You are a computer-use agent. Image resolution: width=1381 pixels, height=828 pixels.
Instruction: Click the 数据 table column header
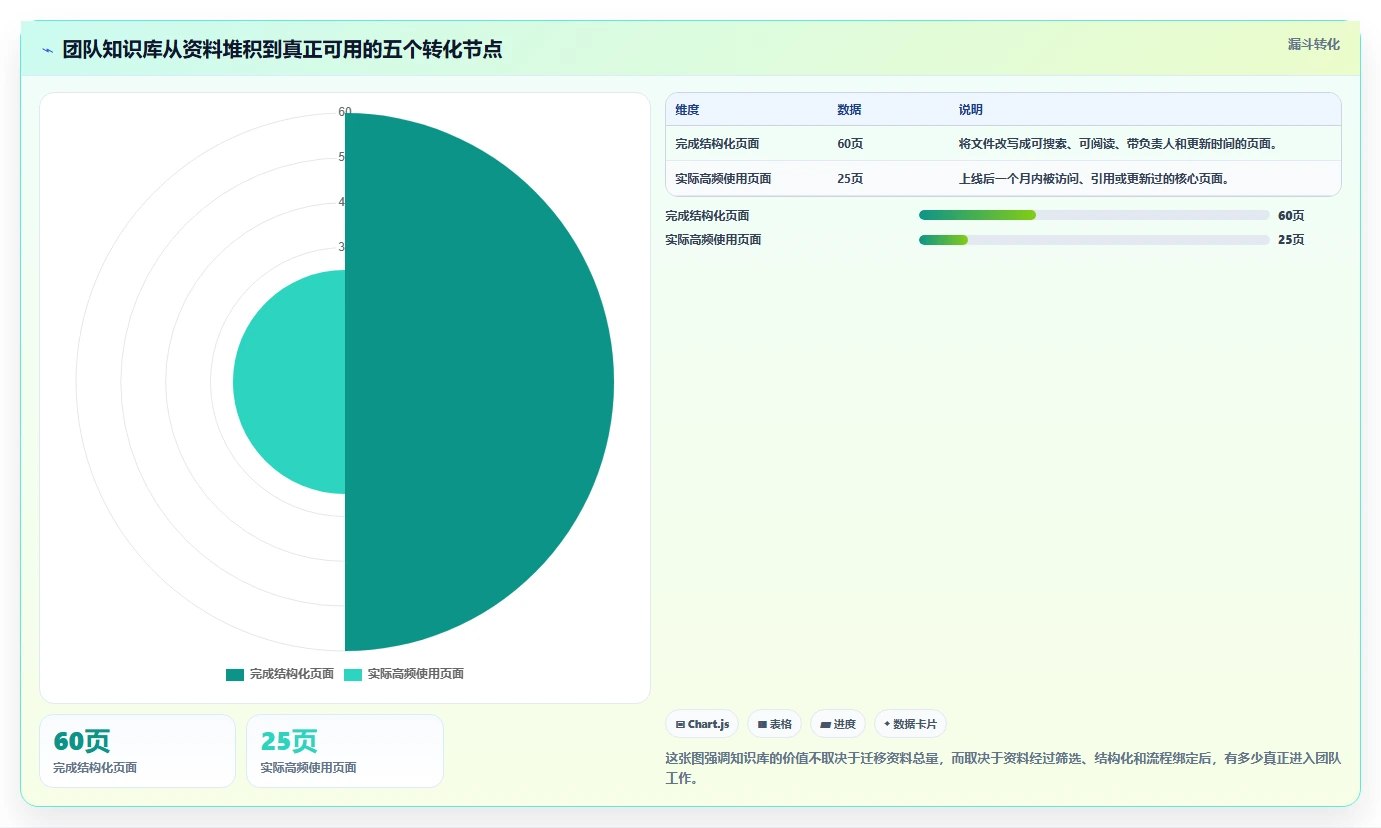coord(849,110)
